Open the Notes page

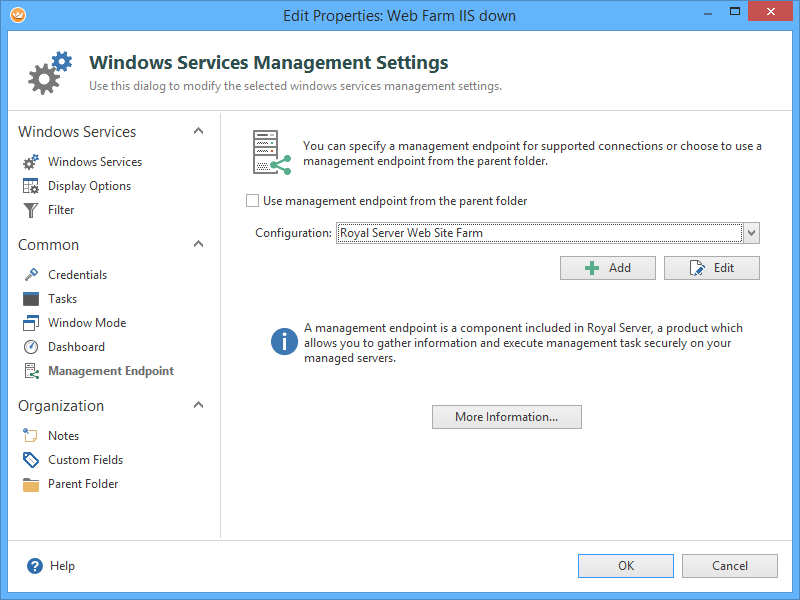(x=63, y=436)
